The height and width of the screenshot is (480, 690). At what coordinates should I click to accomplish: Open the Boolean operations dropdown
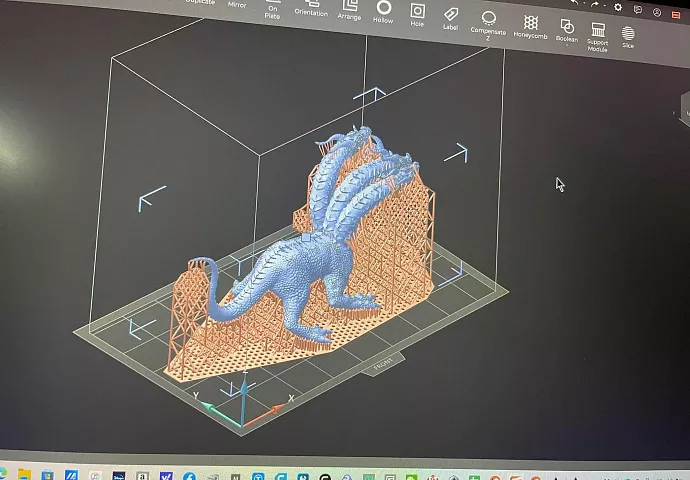567,31
